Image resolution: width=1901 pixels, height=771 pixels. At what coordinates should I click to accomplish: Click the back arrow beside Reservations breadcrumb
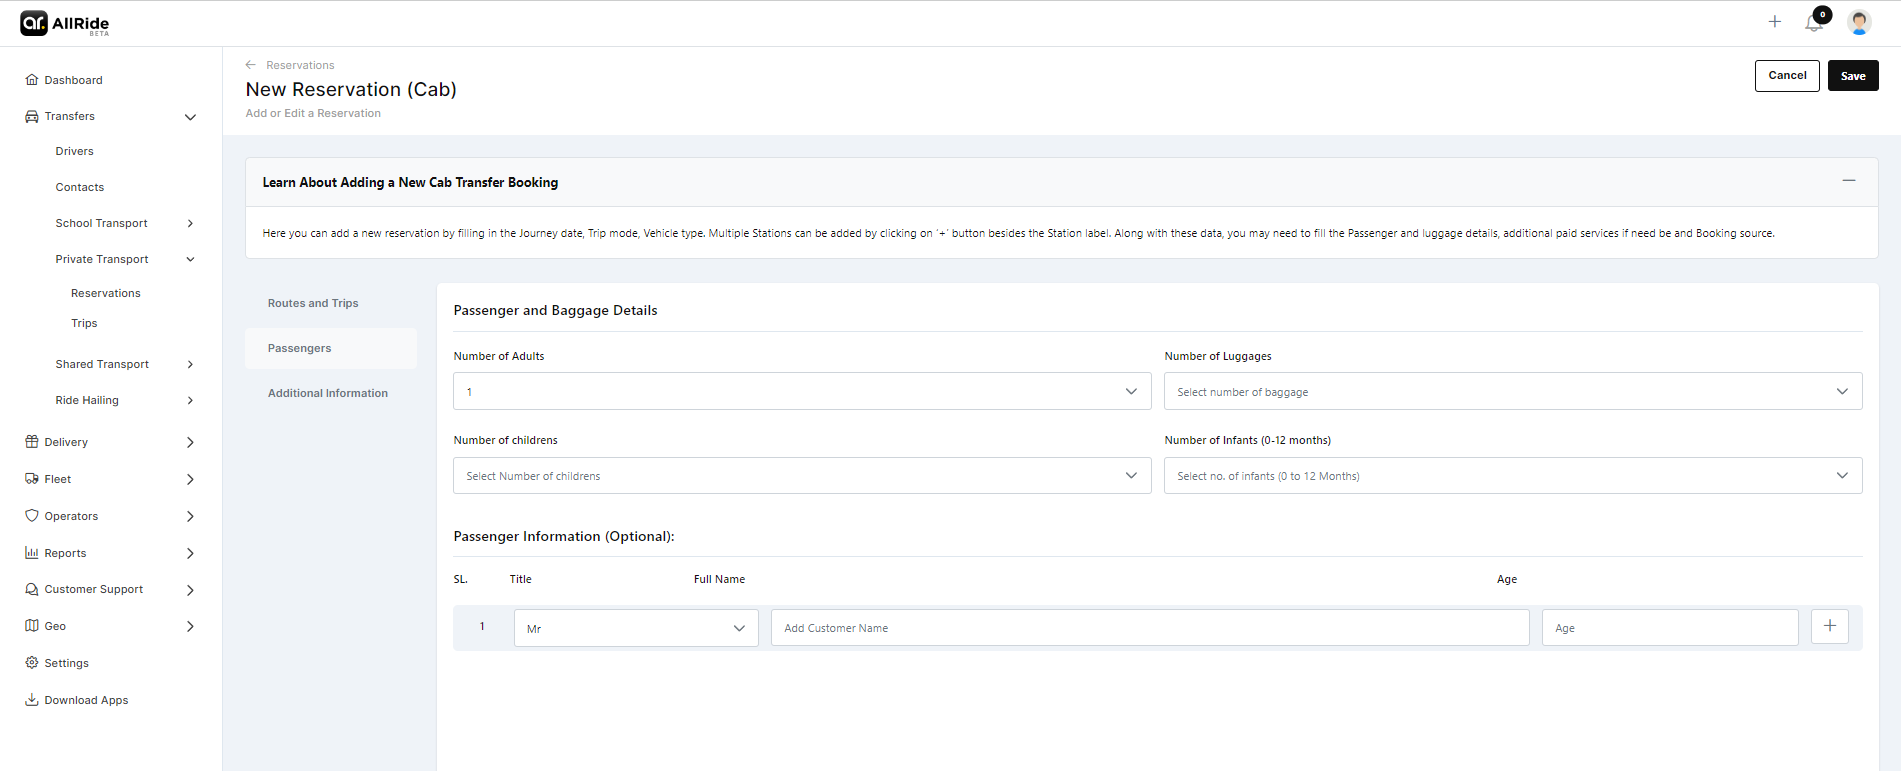click(251, 65)
